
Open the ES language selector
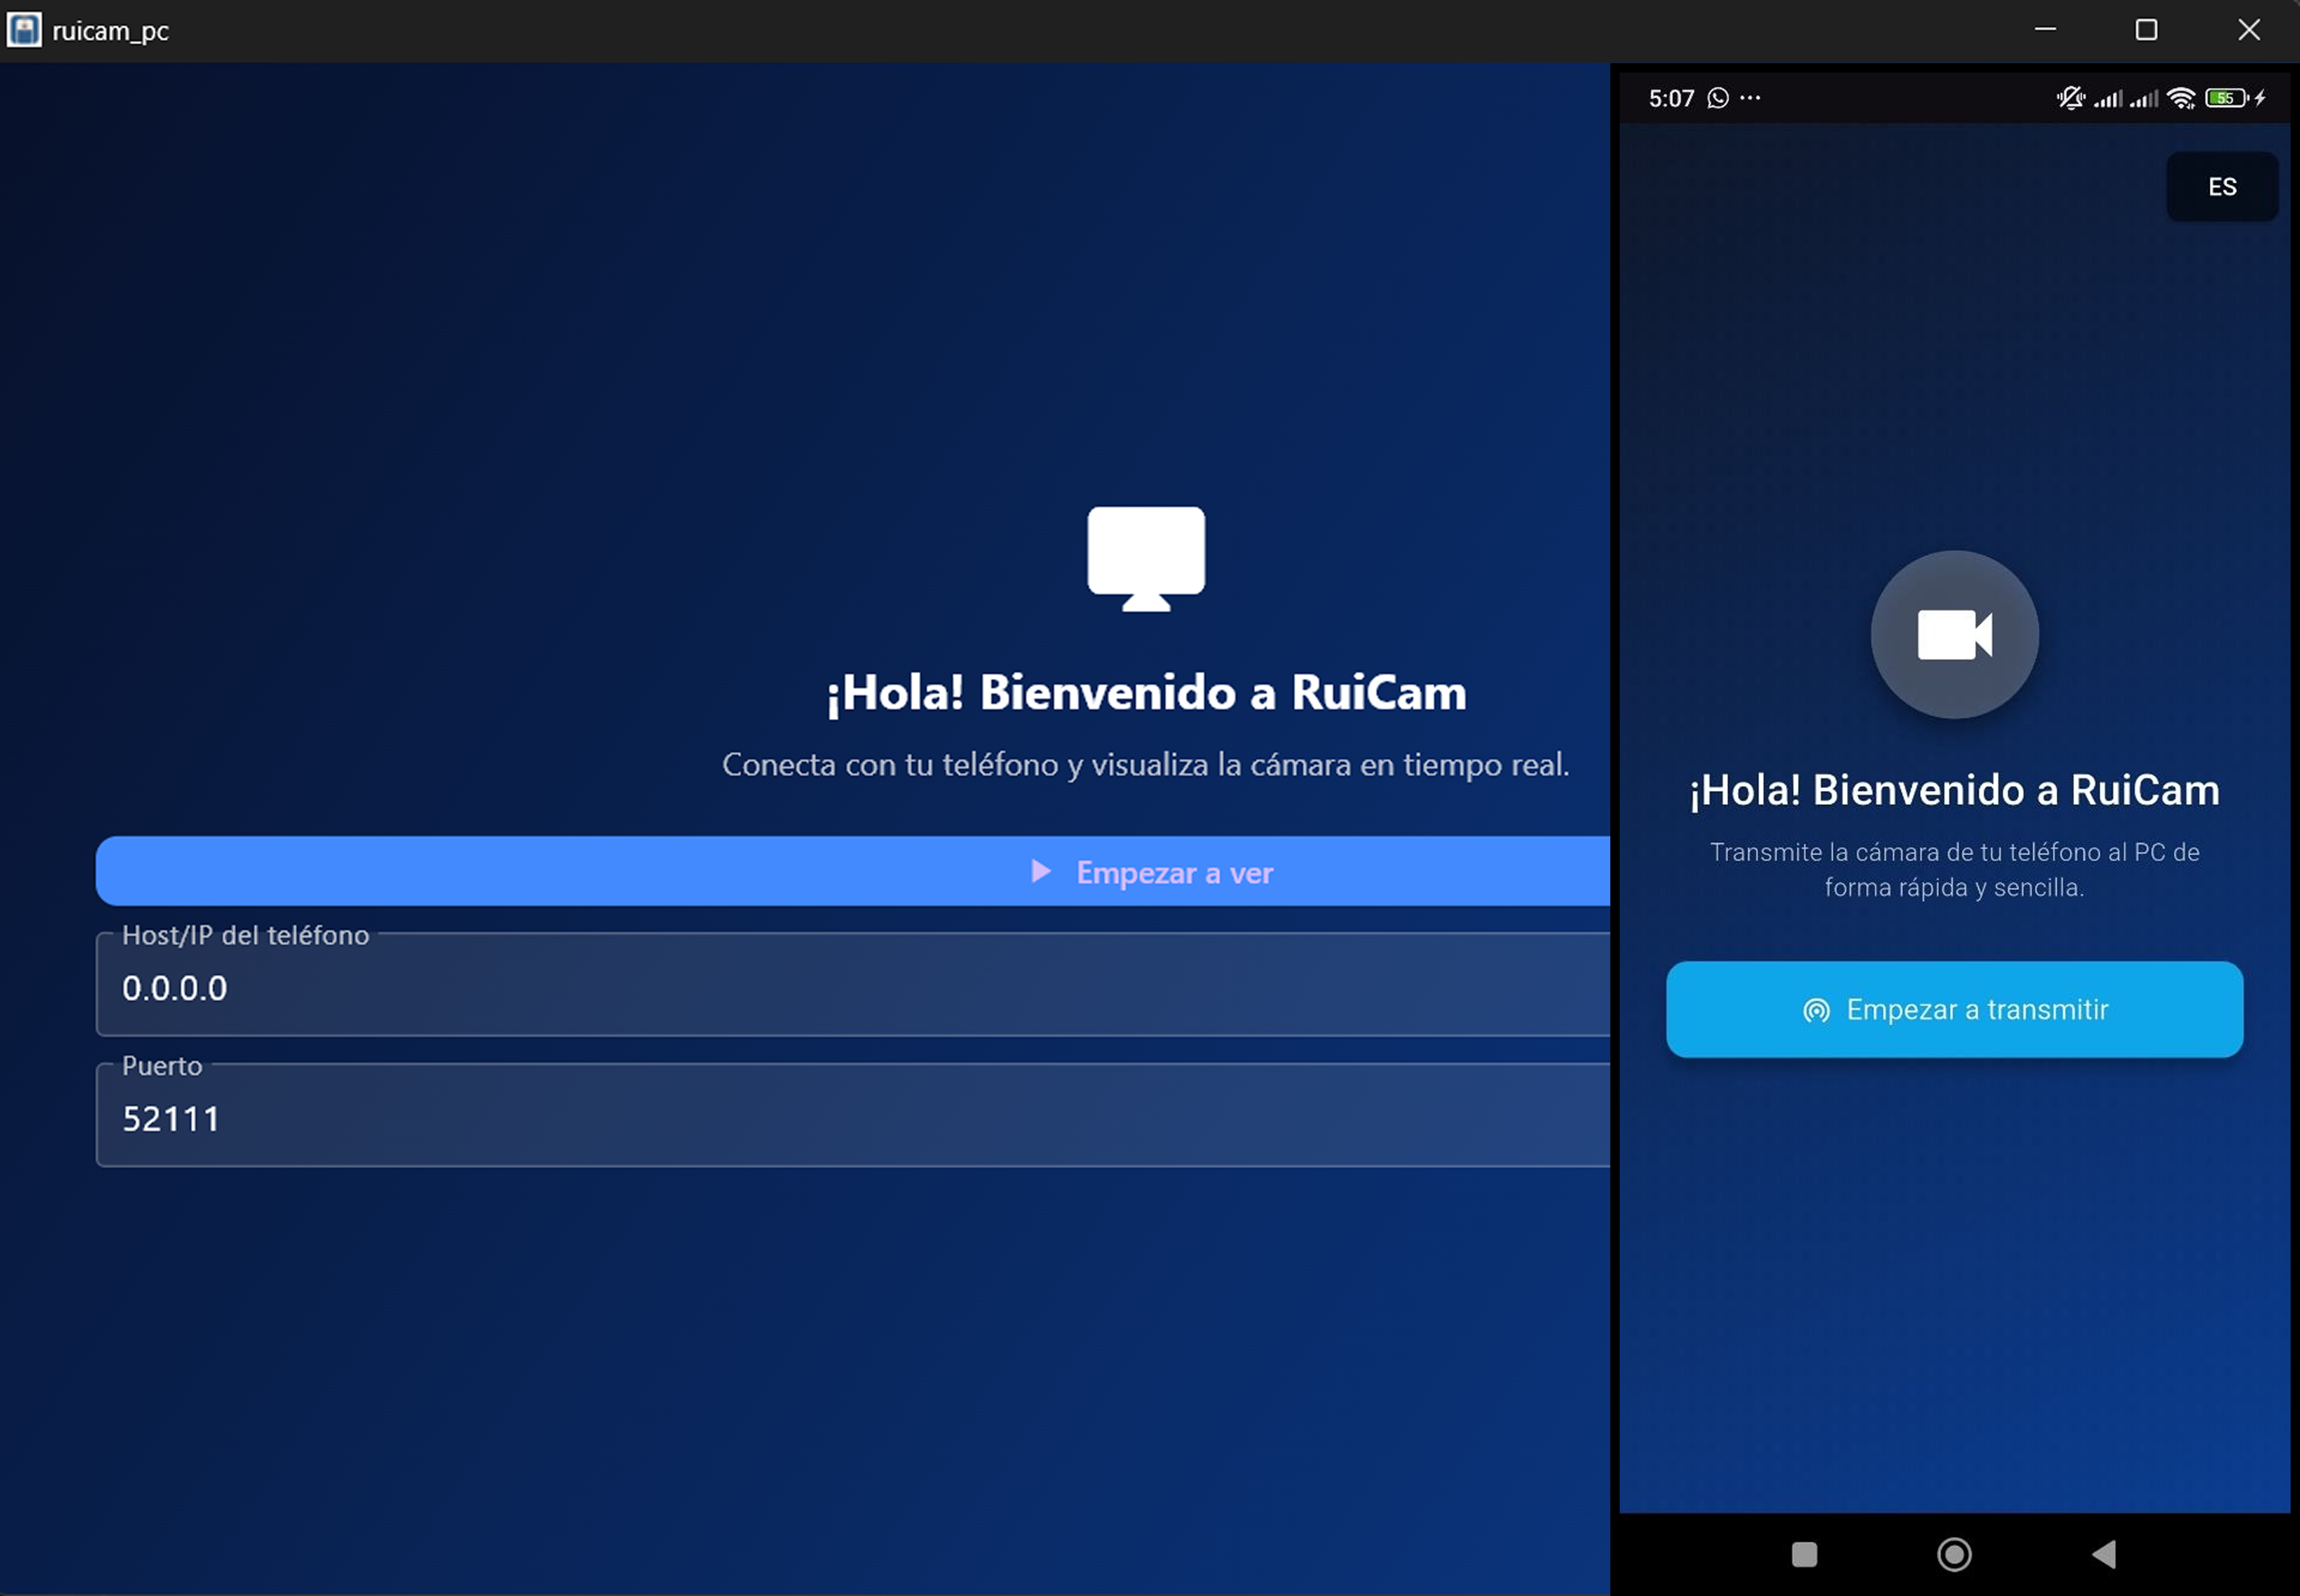pos(2222,187)
